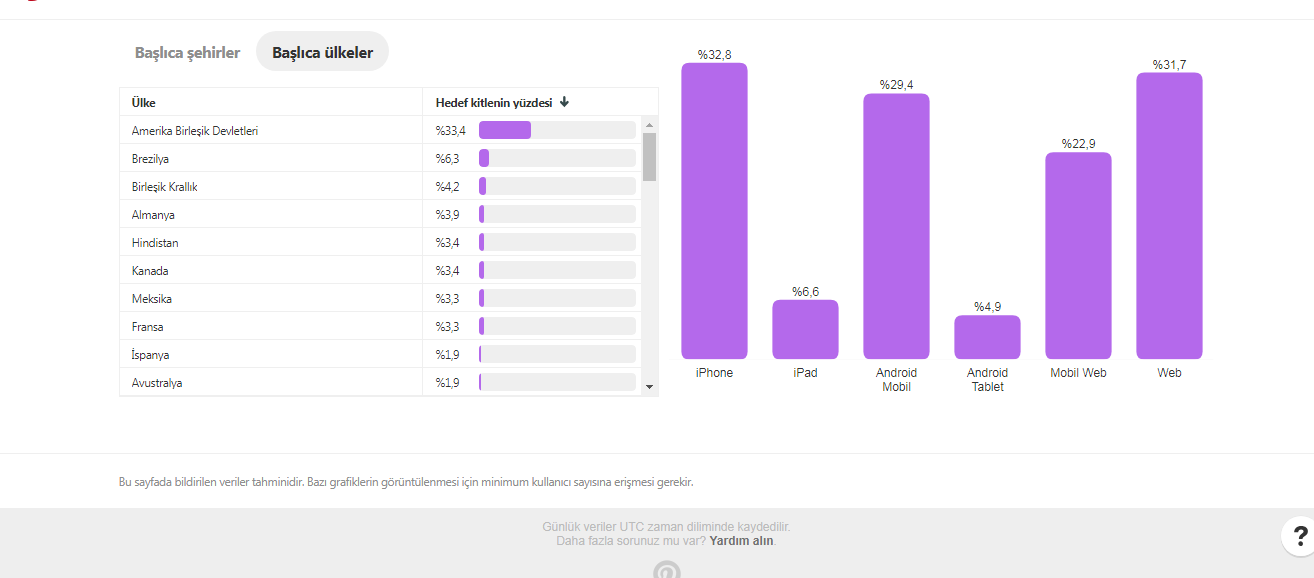Click the Mobil Web bar
The width and height of the screenshot is (1314, 578).
tap(1078, 255)
